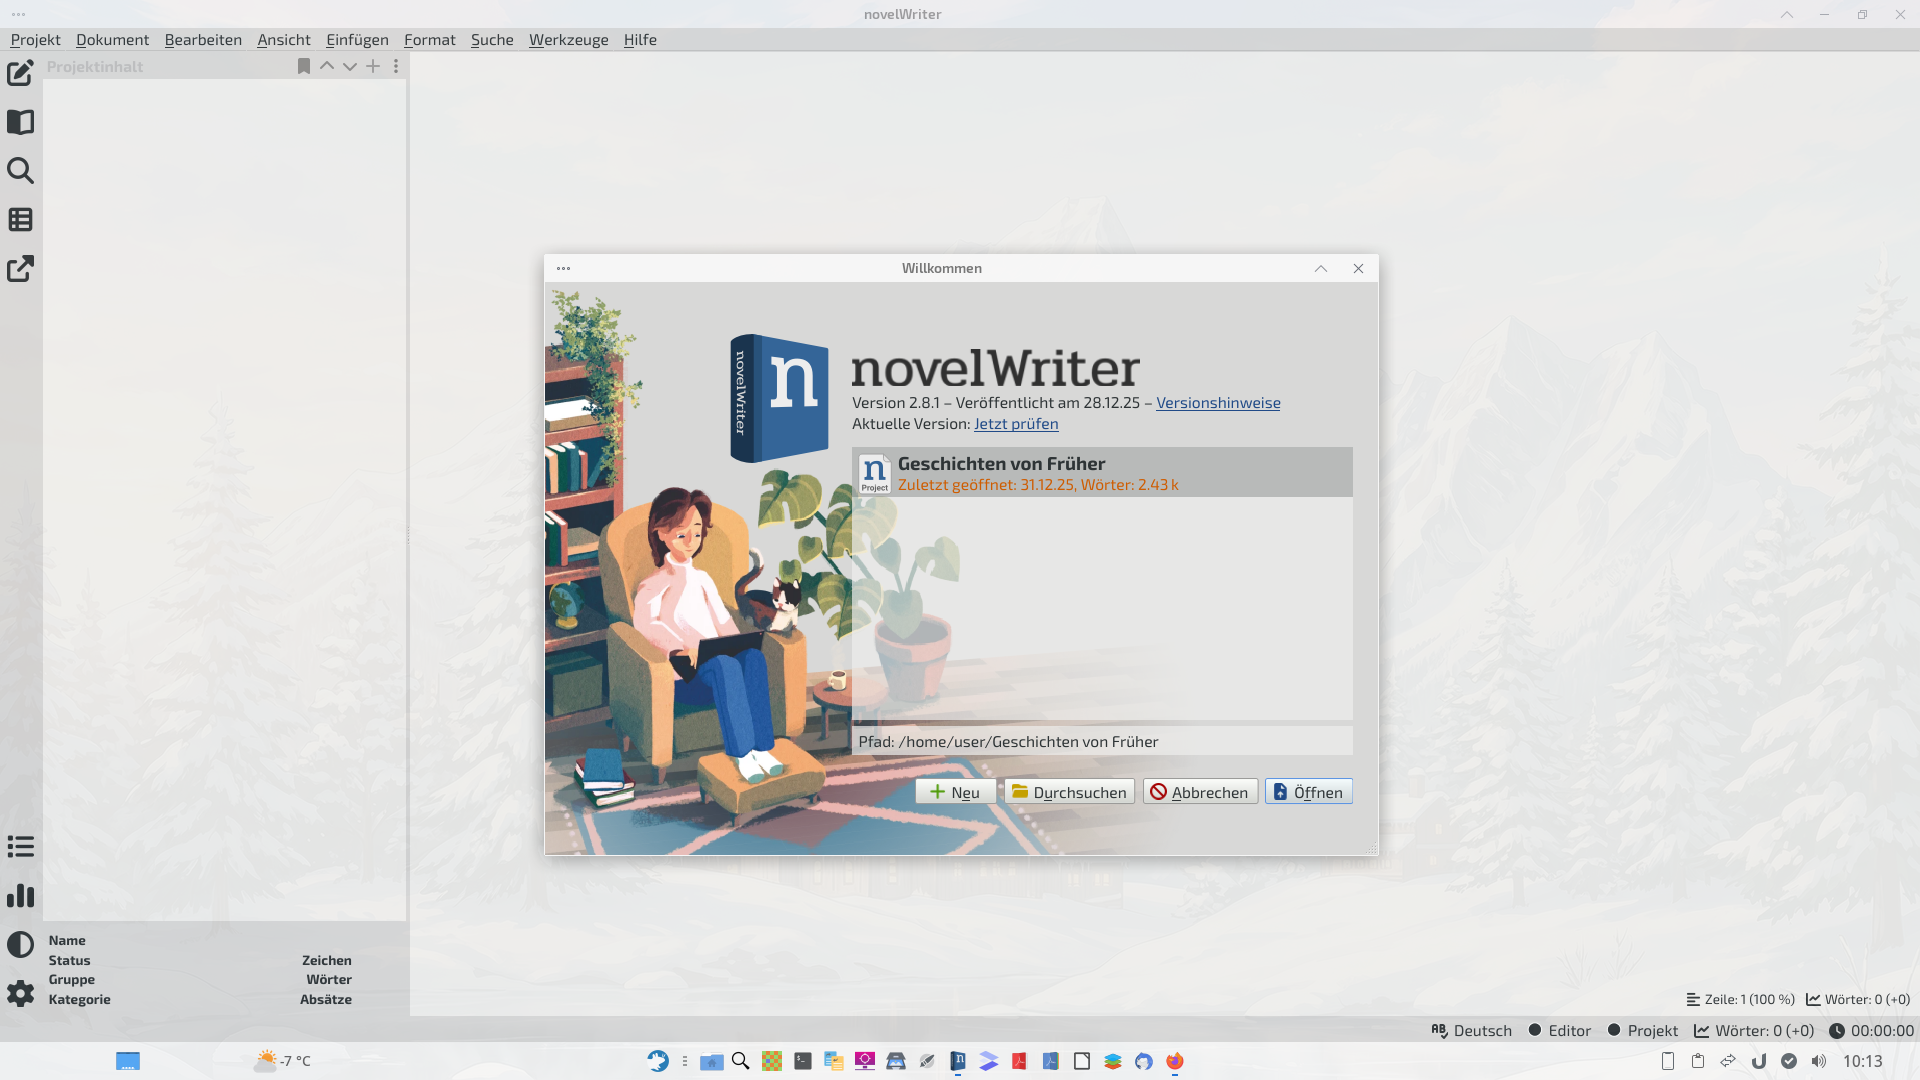
Task: Open the novel view book icon
Action: click(20, 122)
